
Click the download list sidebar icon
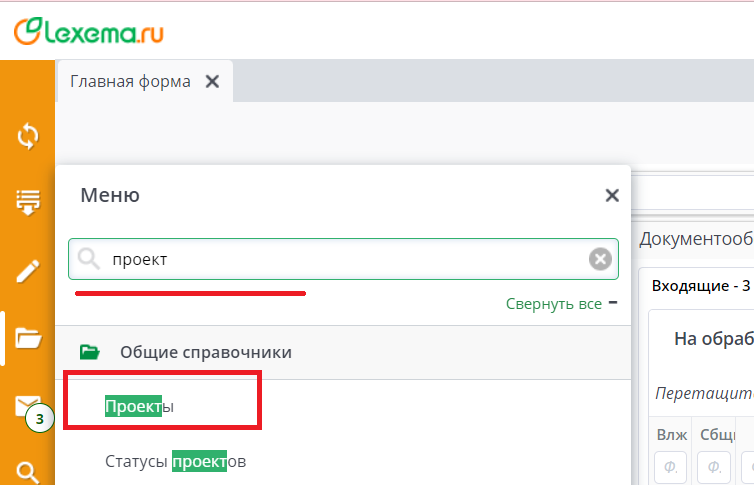pos(28,202)
